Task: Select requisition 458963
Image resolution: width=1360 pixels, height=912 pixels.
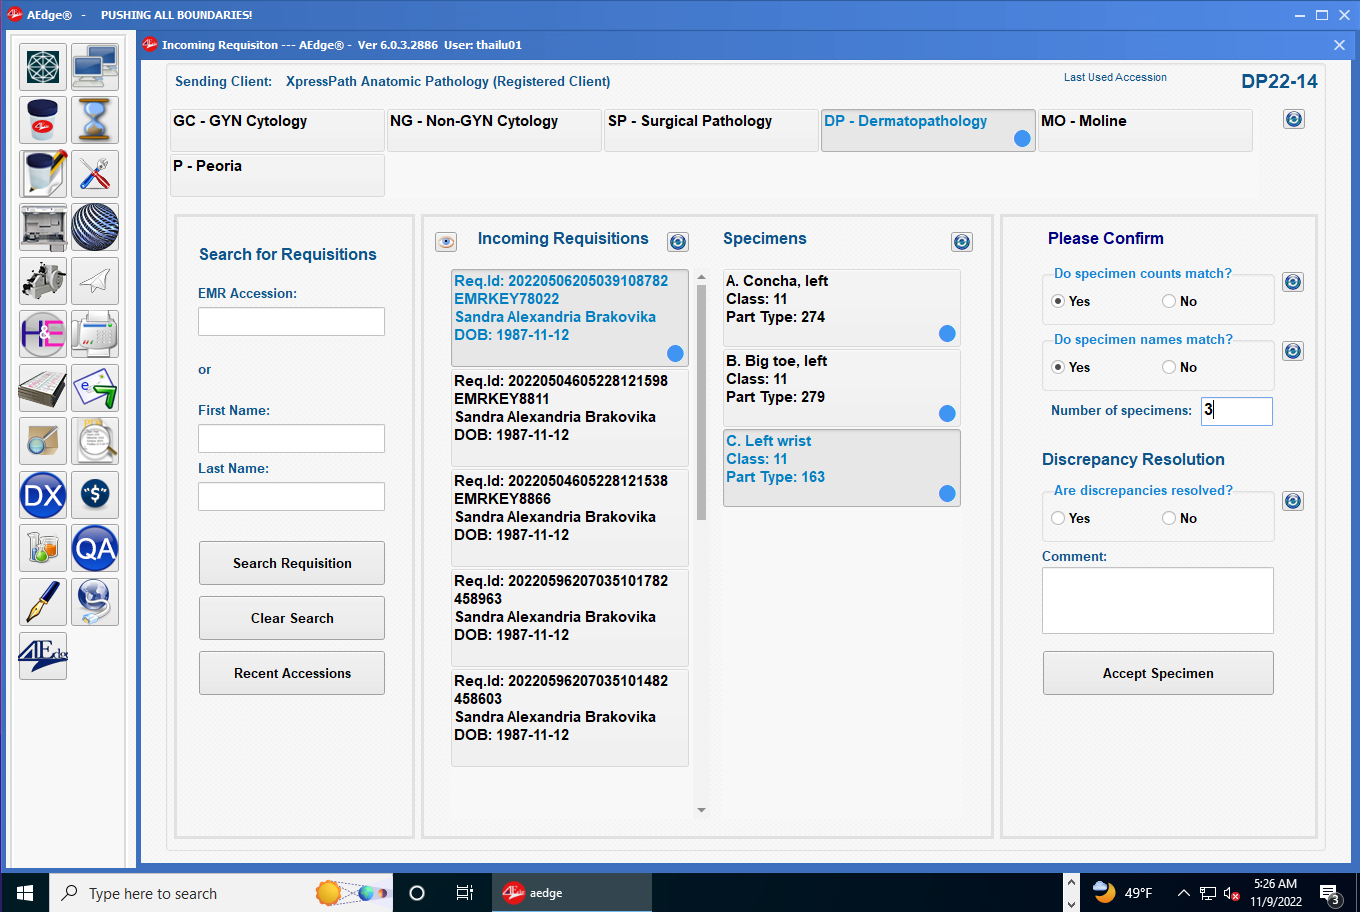Action: click(570, 617)
